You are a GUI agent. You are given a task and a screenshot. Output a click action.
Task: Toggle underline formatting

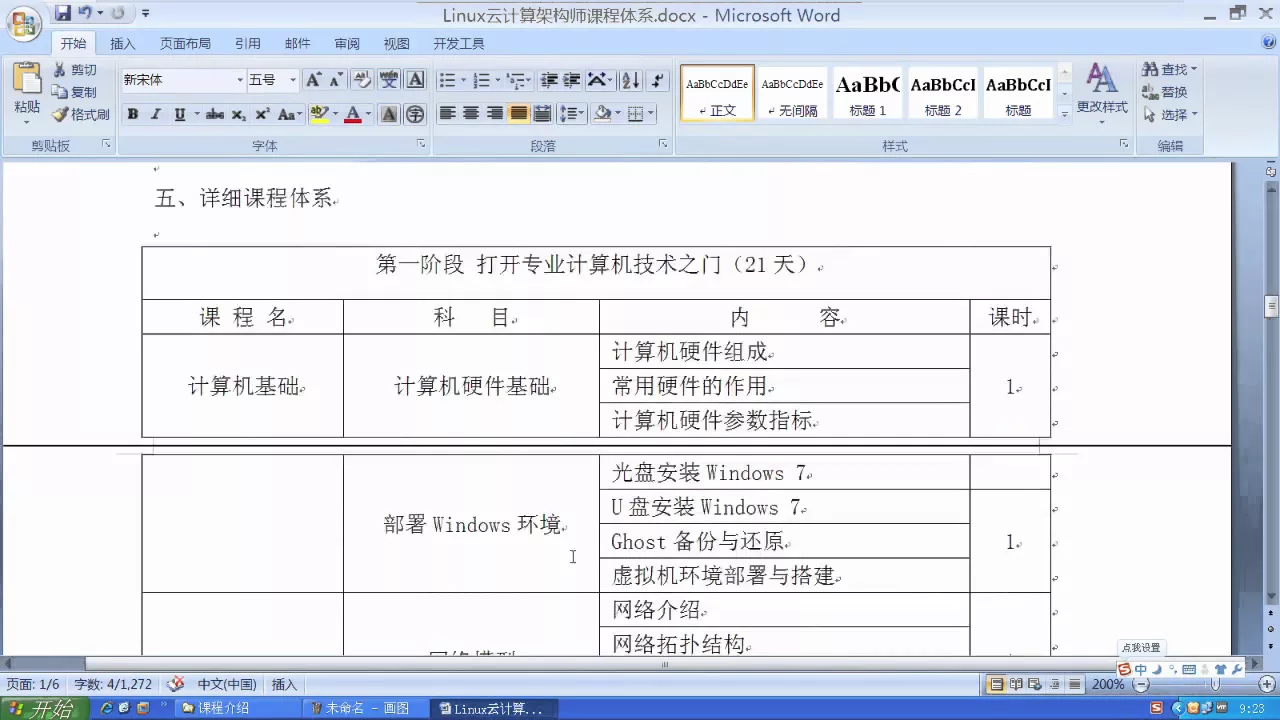click(180, 114)
